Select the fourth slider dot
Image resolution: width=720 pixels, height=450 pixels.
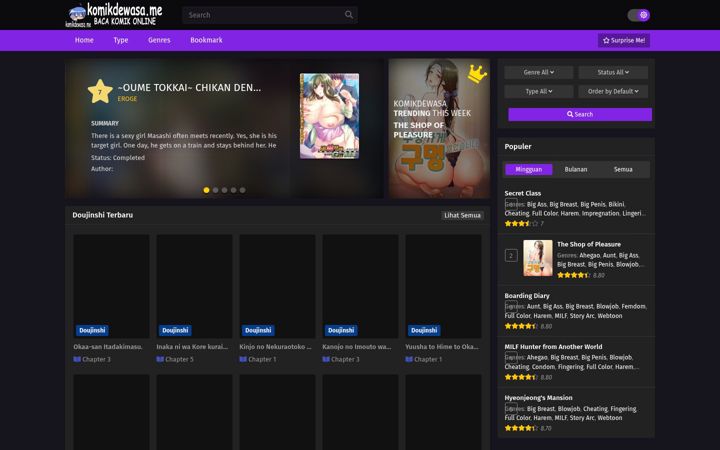point(234,190)
